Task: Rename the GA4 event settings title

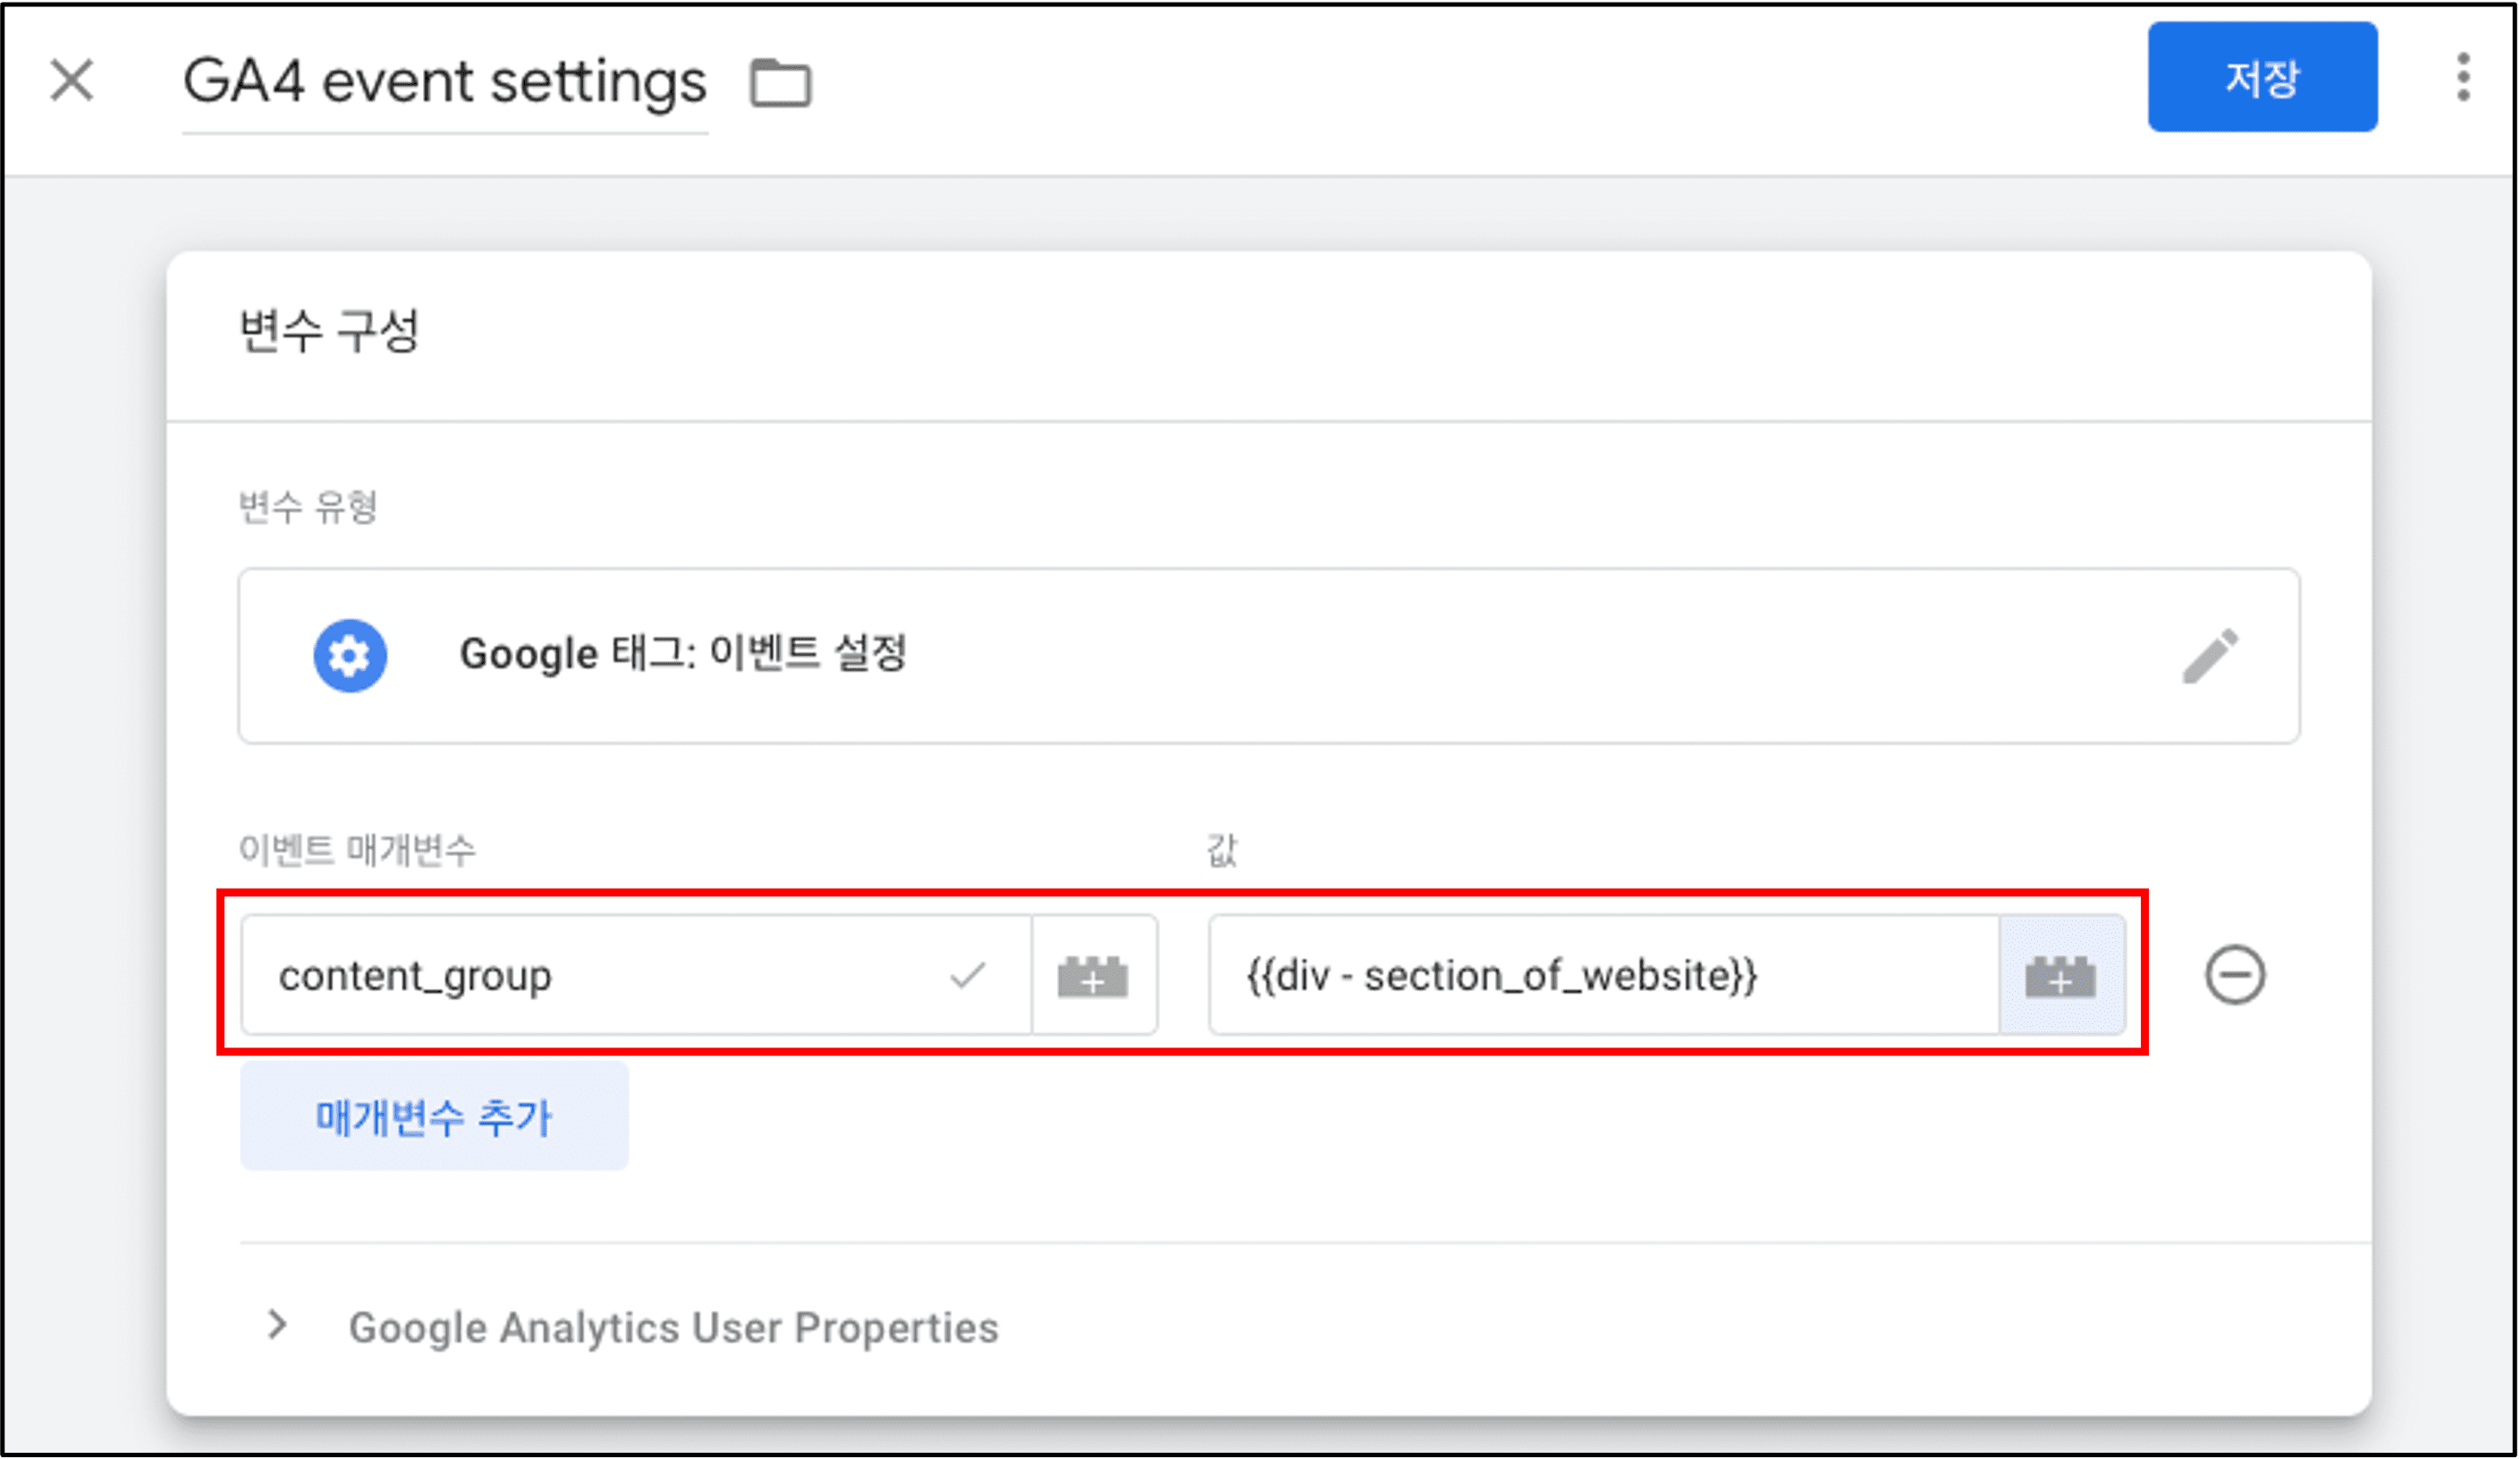Action: [445, 82]
